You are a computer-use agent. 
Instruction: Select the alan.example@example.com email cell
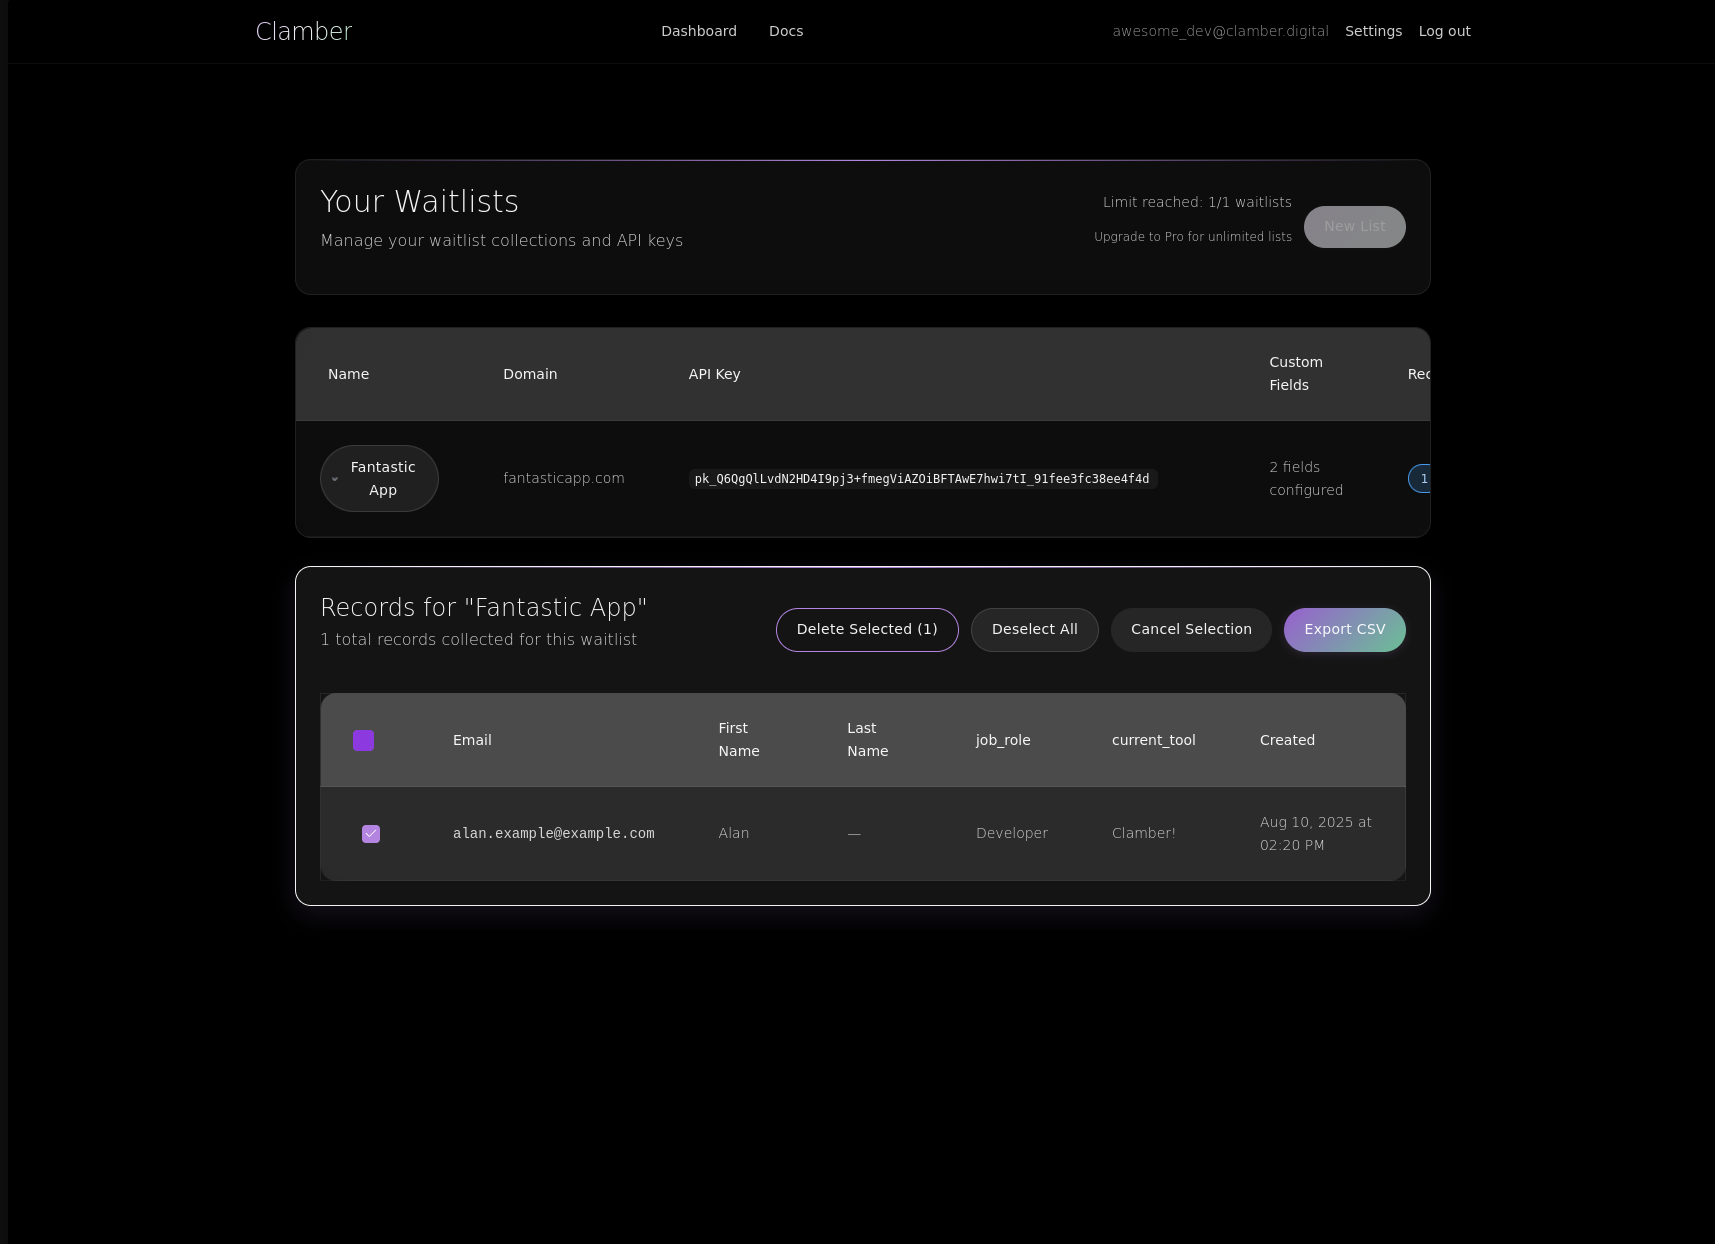coord(553,834)
